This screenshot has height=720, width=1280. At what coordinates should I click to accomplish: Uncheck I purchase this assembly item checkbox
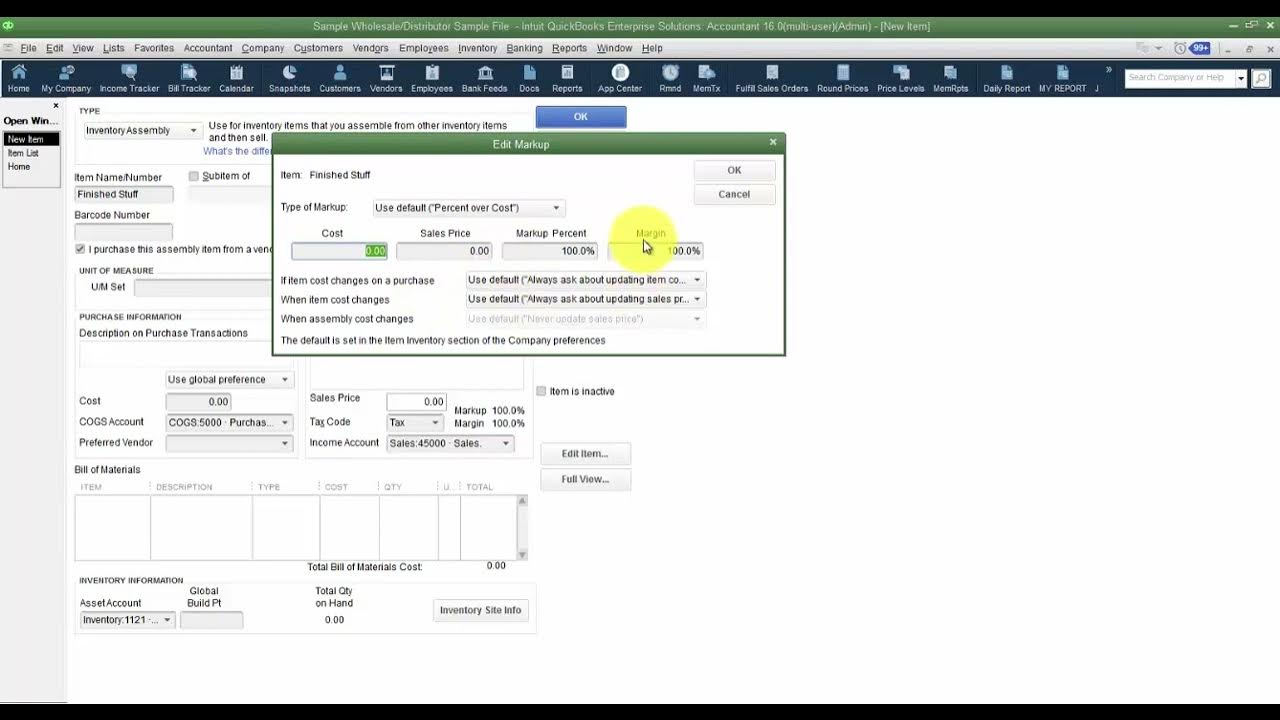tap(80, 249)
